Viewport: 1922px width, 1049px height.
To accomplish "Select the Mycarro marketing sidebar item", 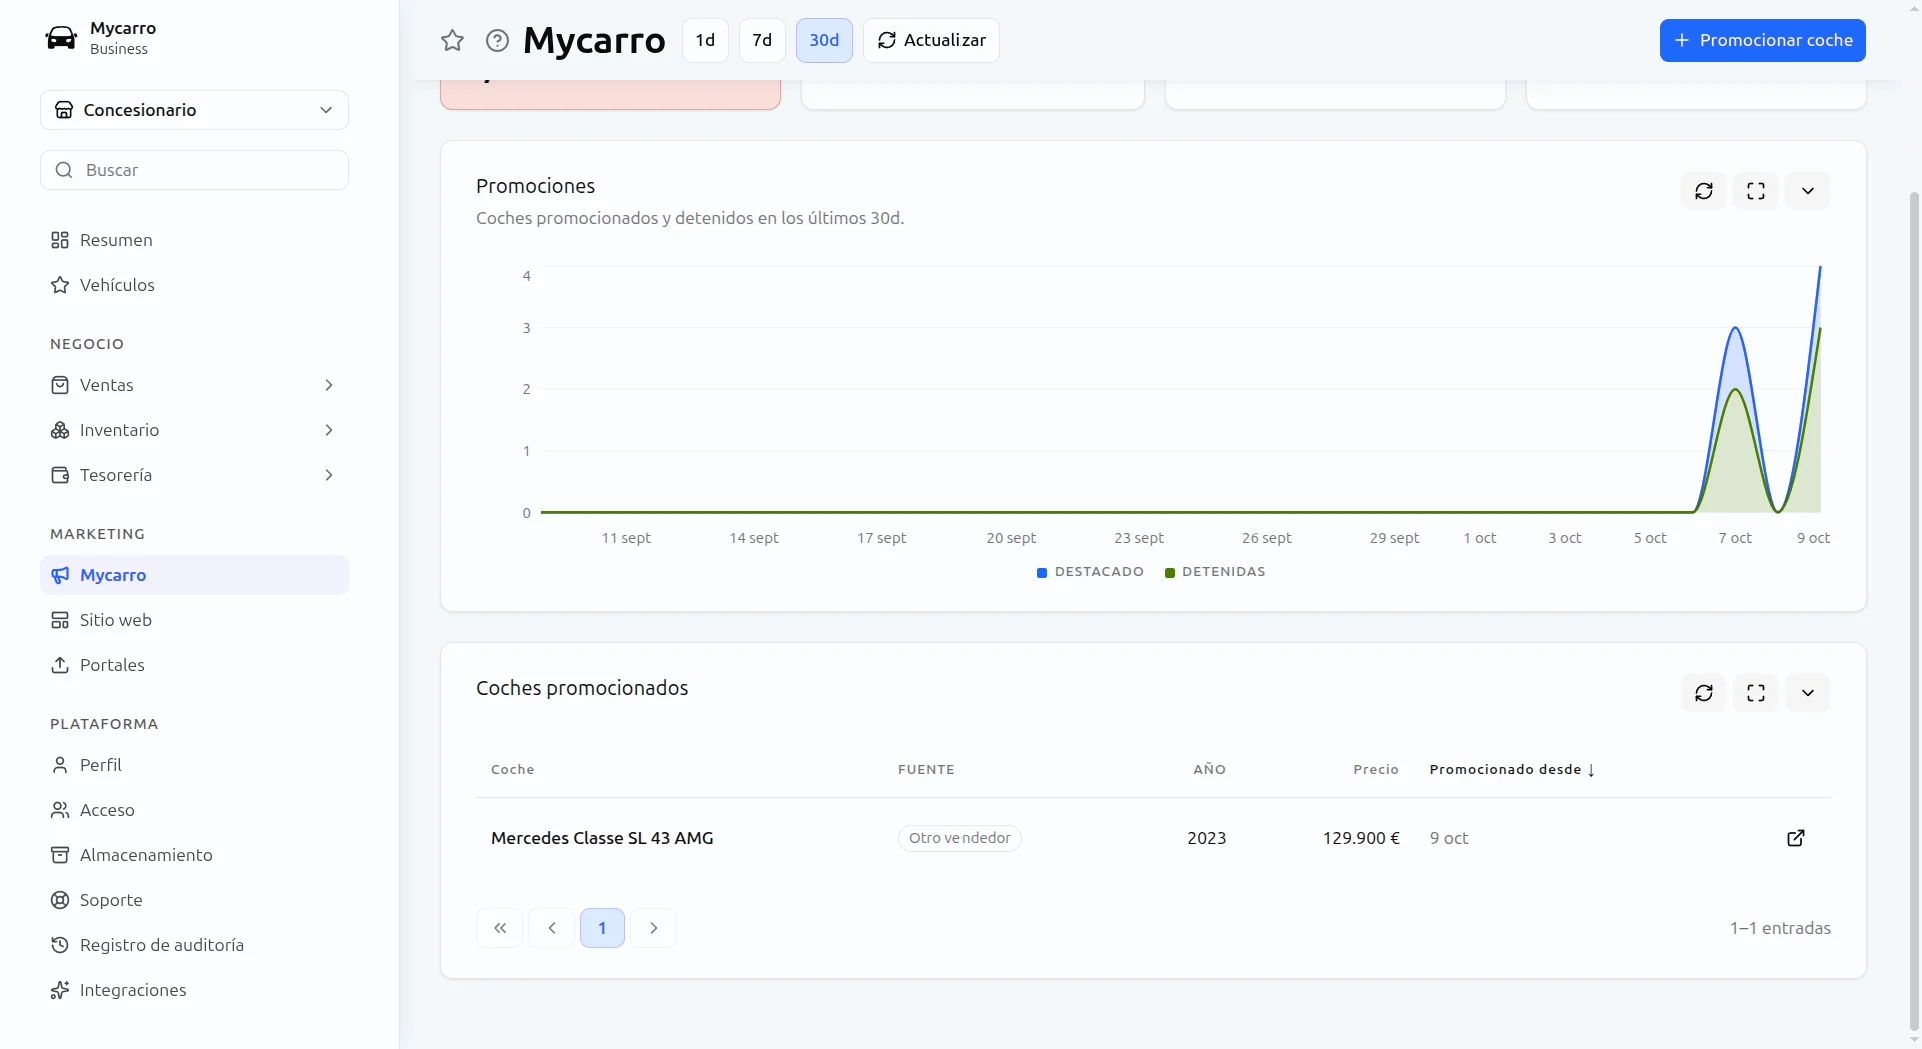I will [194, 575].
